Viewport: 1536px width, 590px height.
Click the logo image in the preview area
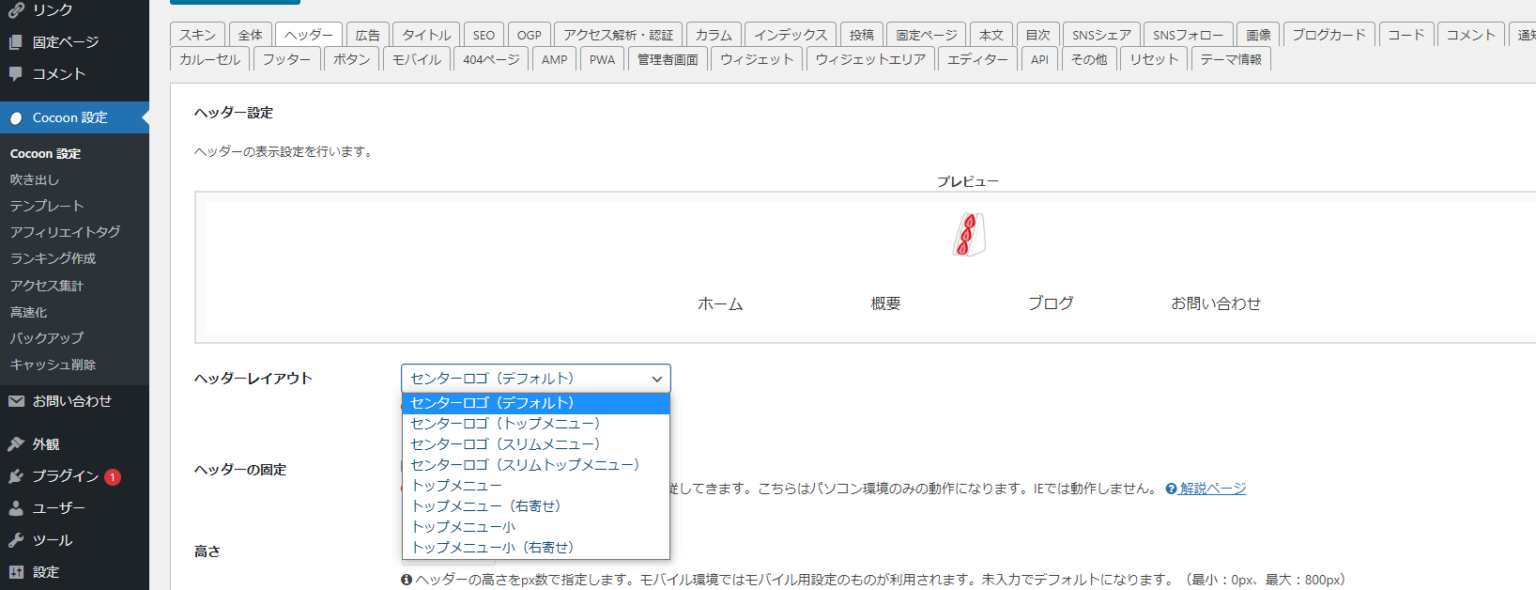[x=969, y=232]
